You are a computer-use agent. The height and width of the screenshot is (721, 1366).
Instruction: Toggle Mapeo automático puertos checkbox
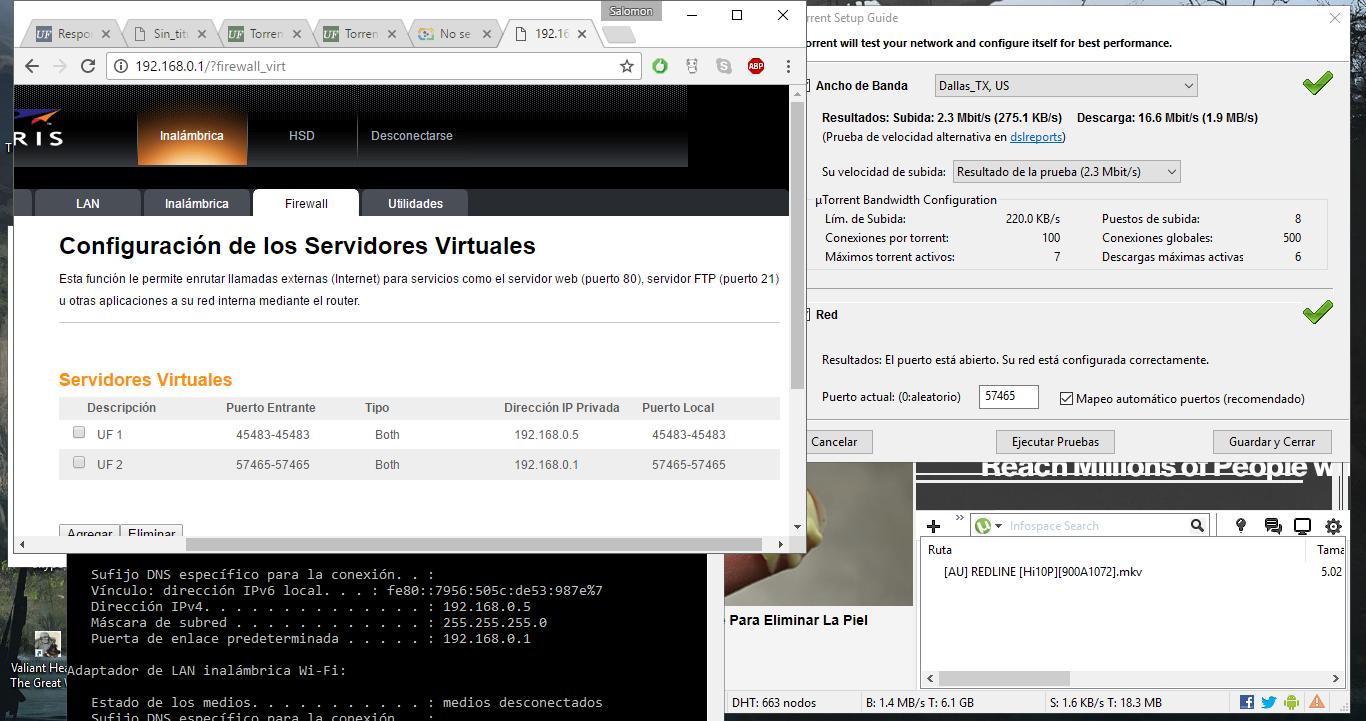[x=1066, y=398]
